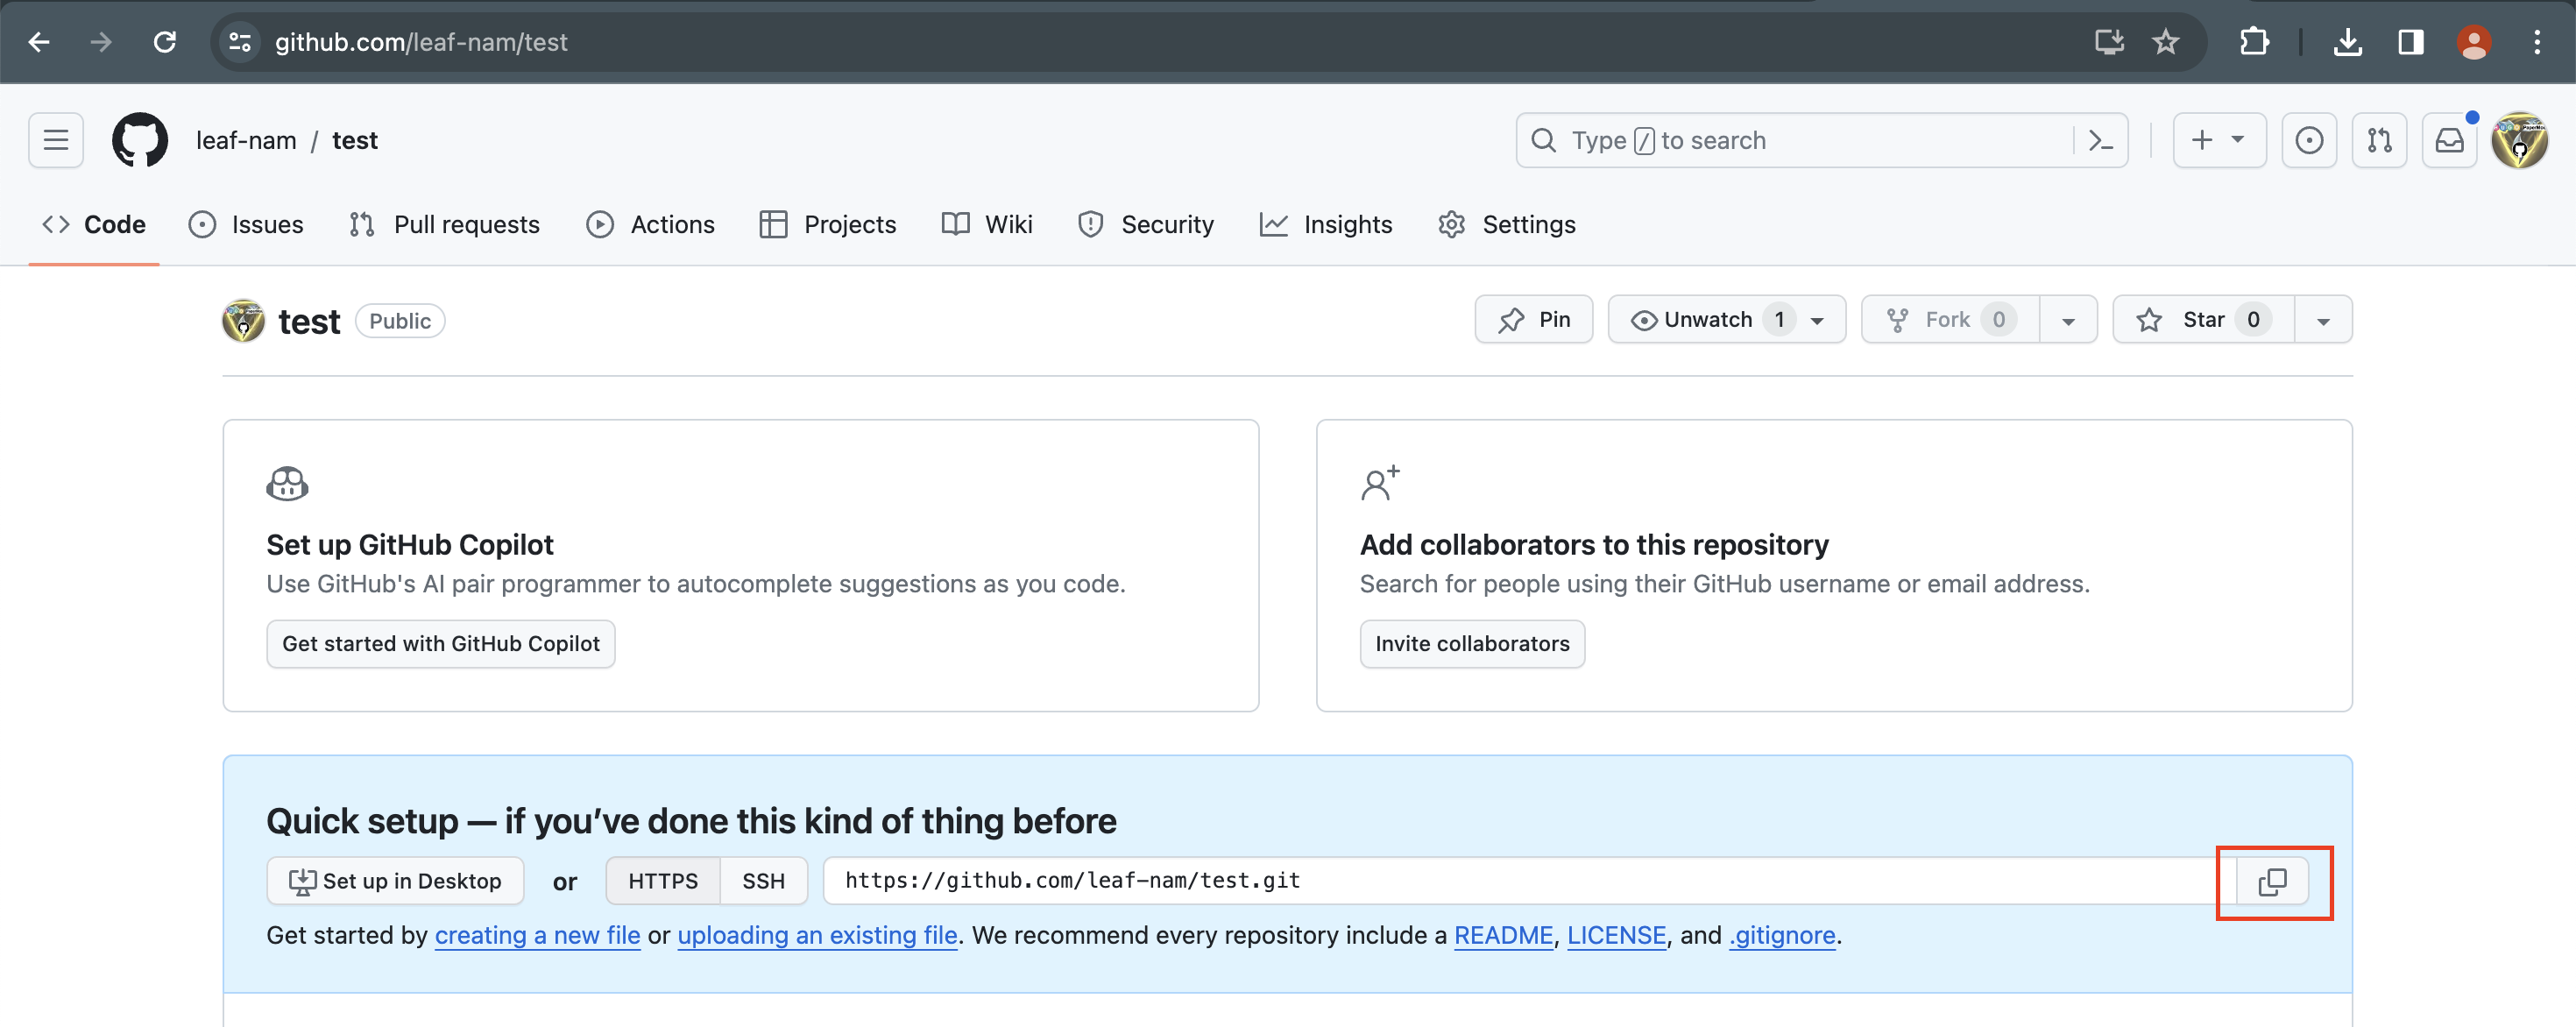Expand the Fork options dropdown arrow
2576x1027 pixels.
(2068, 320)
